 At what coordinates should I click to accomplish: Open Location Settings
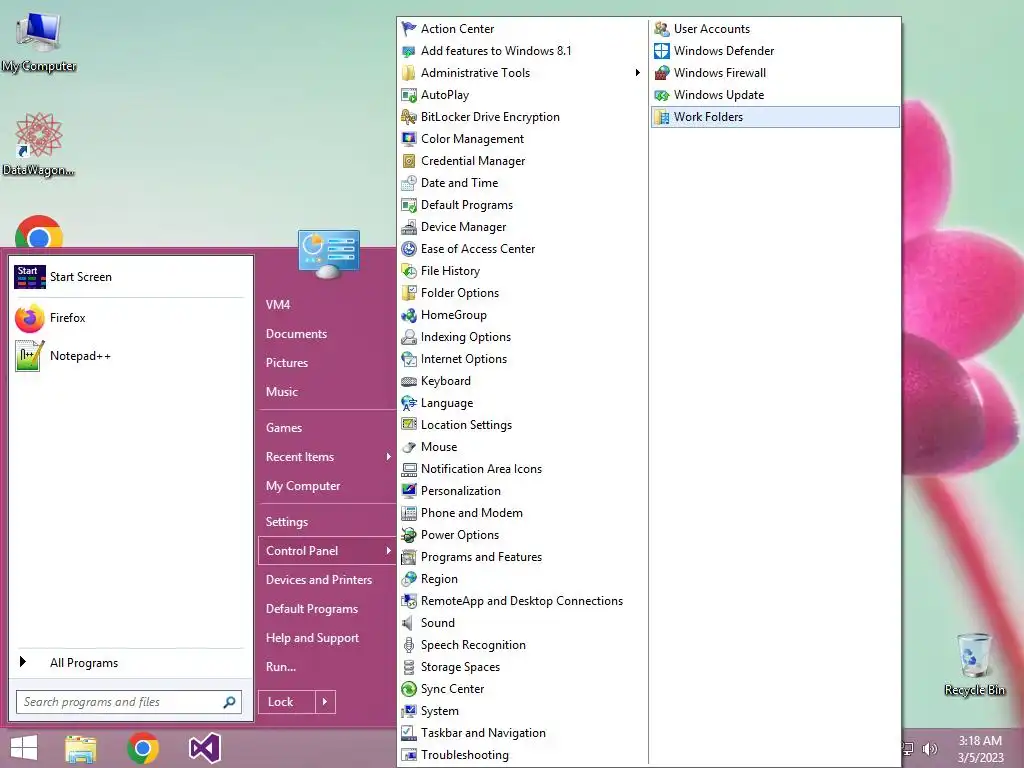(x=522, y=425)
